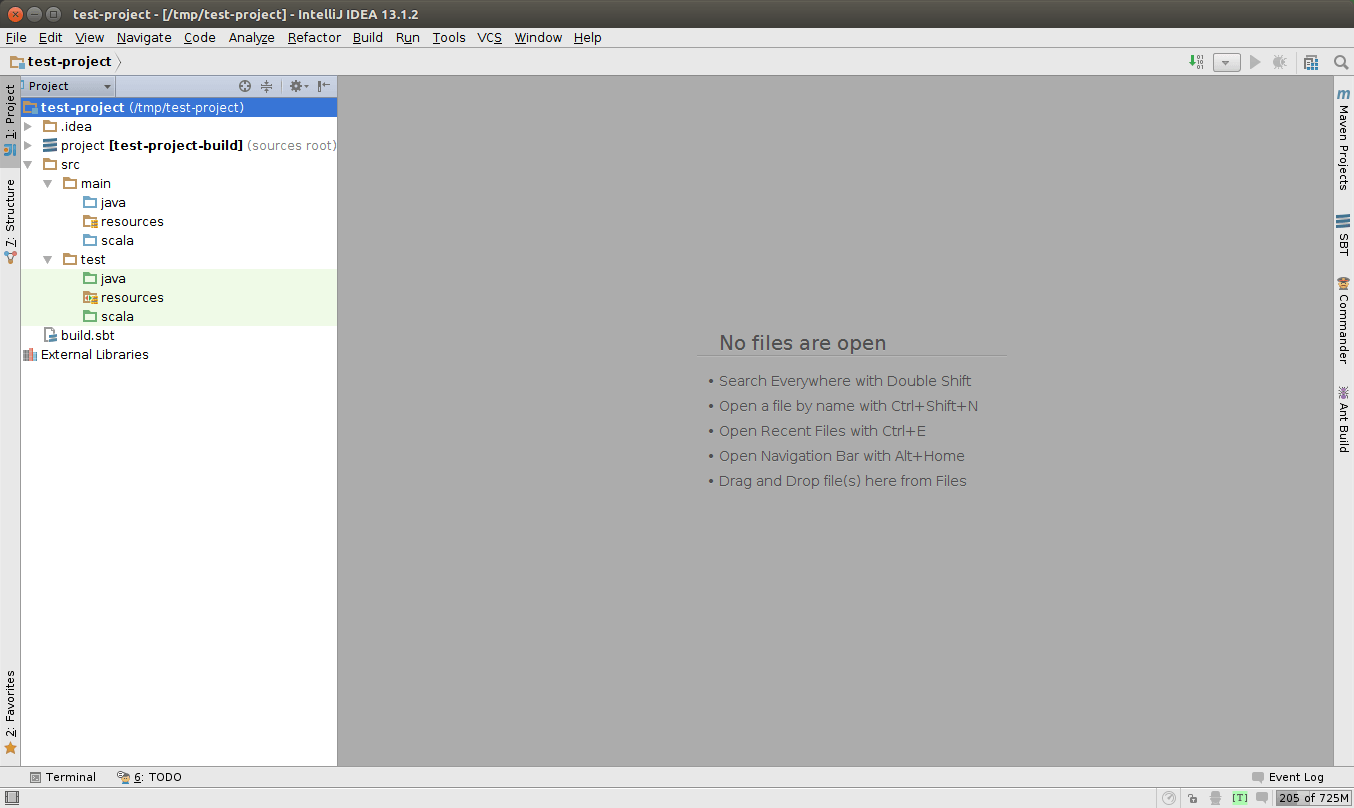
Task: Open the Help menu
Action: pos(587,37)
